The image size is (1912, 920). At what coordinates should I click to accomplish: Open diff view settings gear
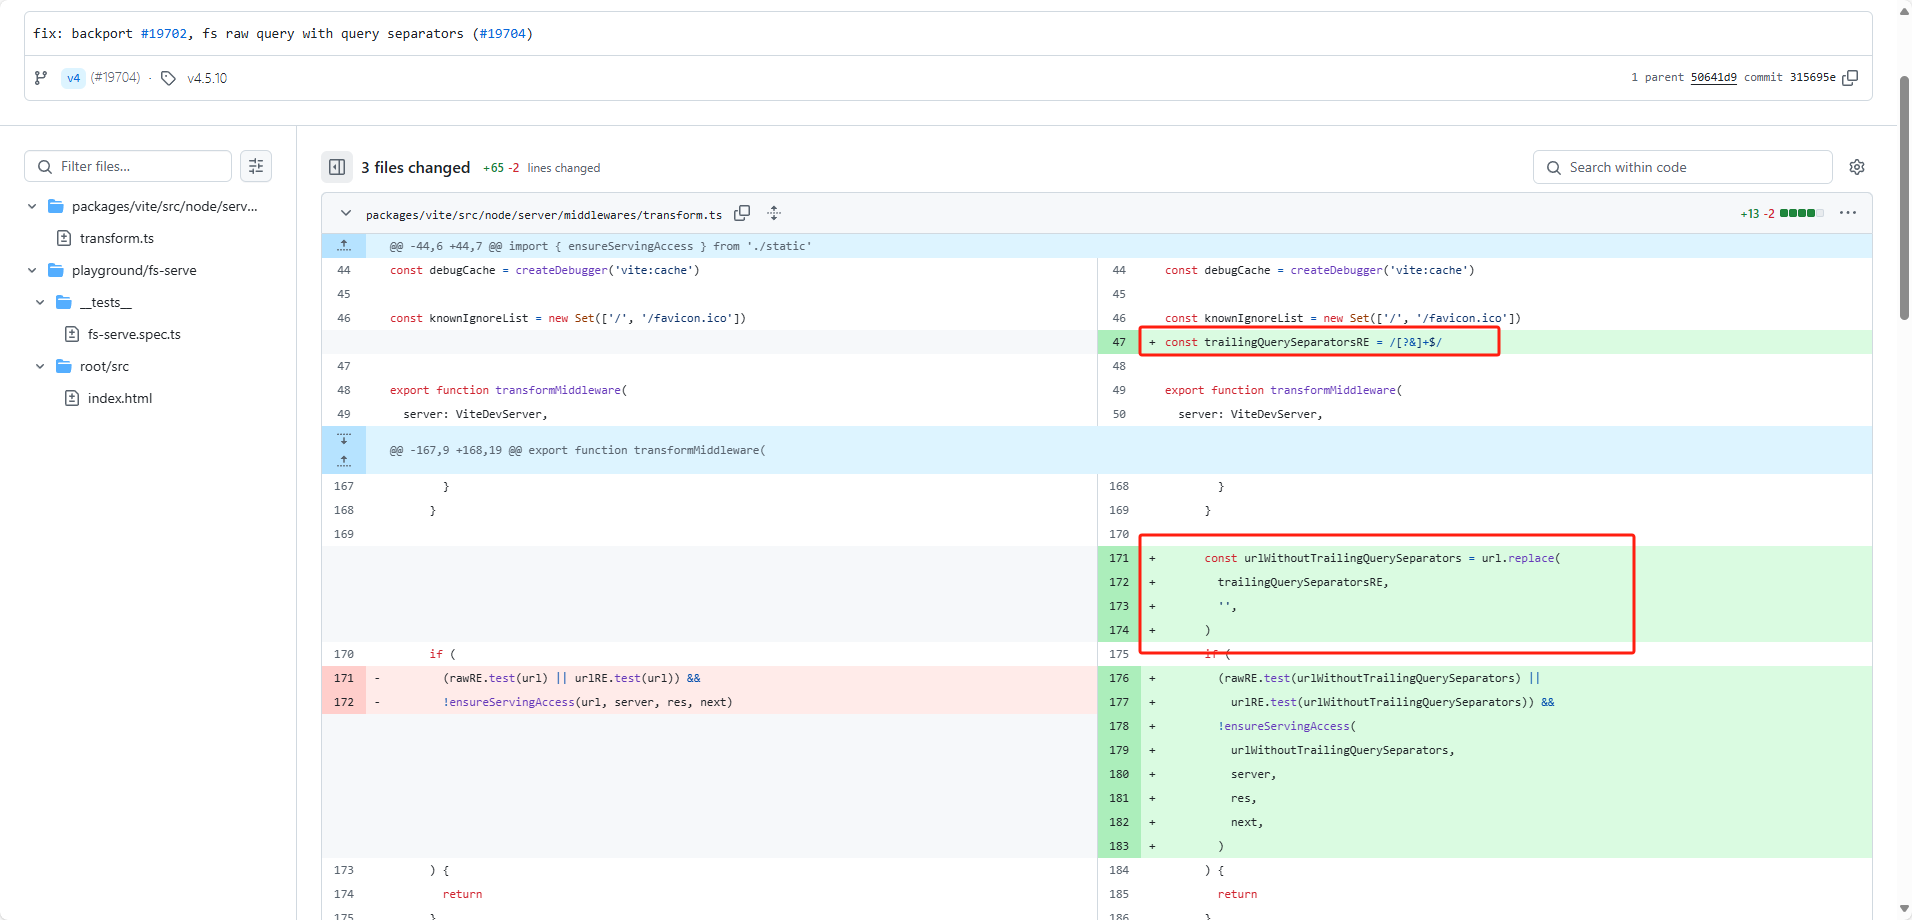pyautogui.click(x=1857, y=167)
